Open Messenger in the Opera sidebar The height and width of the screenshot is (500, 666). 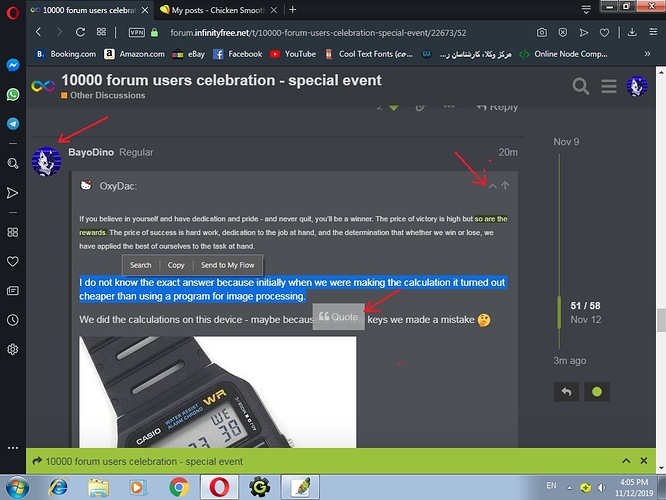(13, 65)
